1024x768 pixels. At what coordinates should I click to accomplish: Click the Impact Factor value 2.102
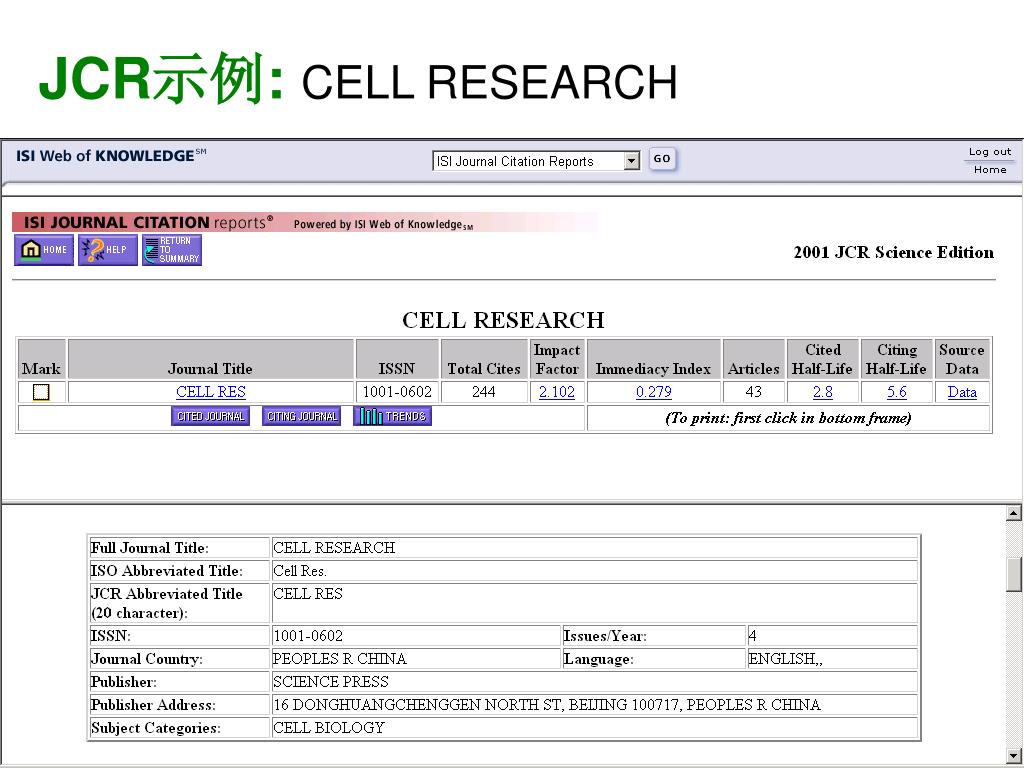557,392
